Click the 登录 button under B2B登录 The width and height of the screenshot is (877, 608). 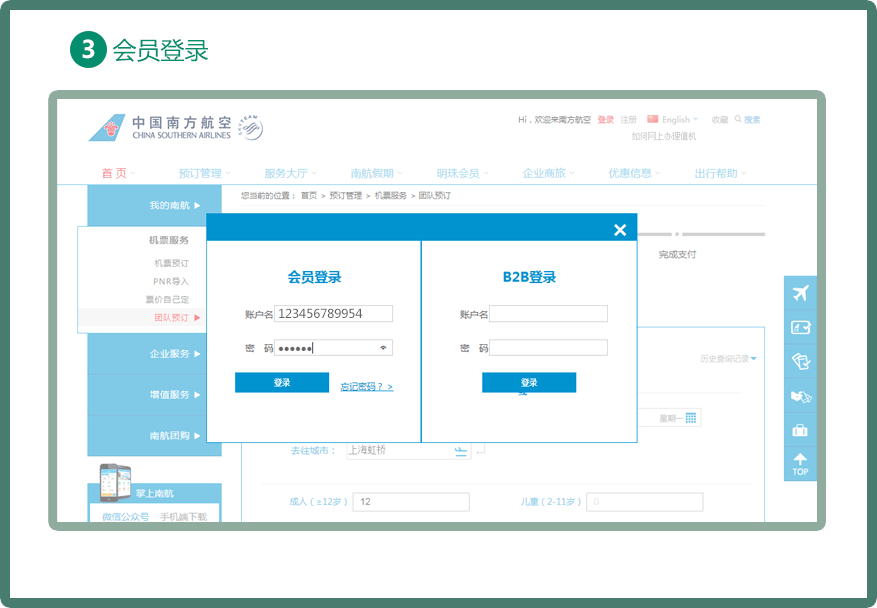click(x=529, y=383)
